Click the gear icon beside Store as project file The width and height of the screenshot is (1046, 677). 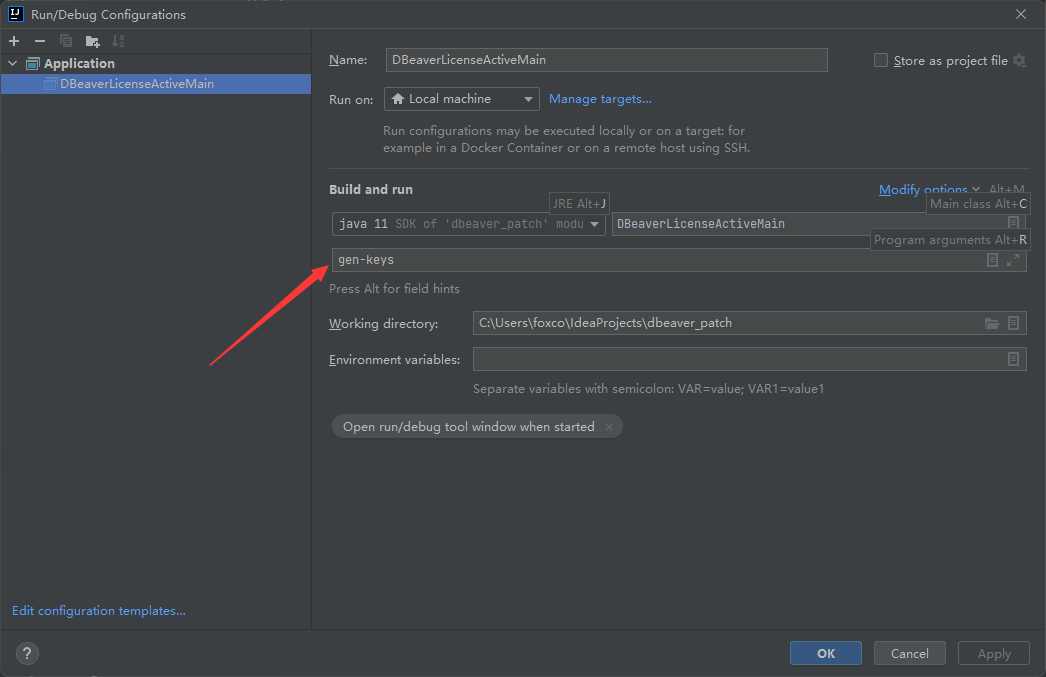click(1019, 61)
